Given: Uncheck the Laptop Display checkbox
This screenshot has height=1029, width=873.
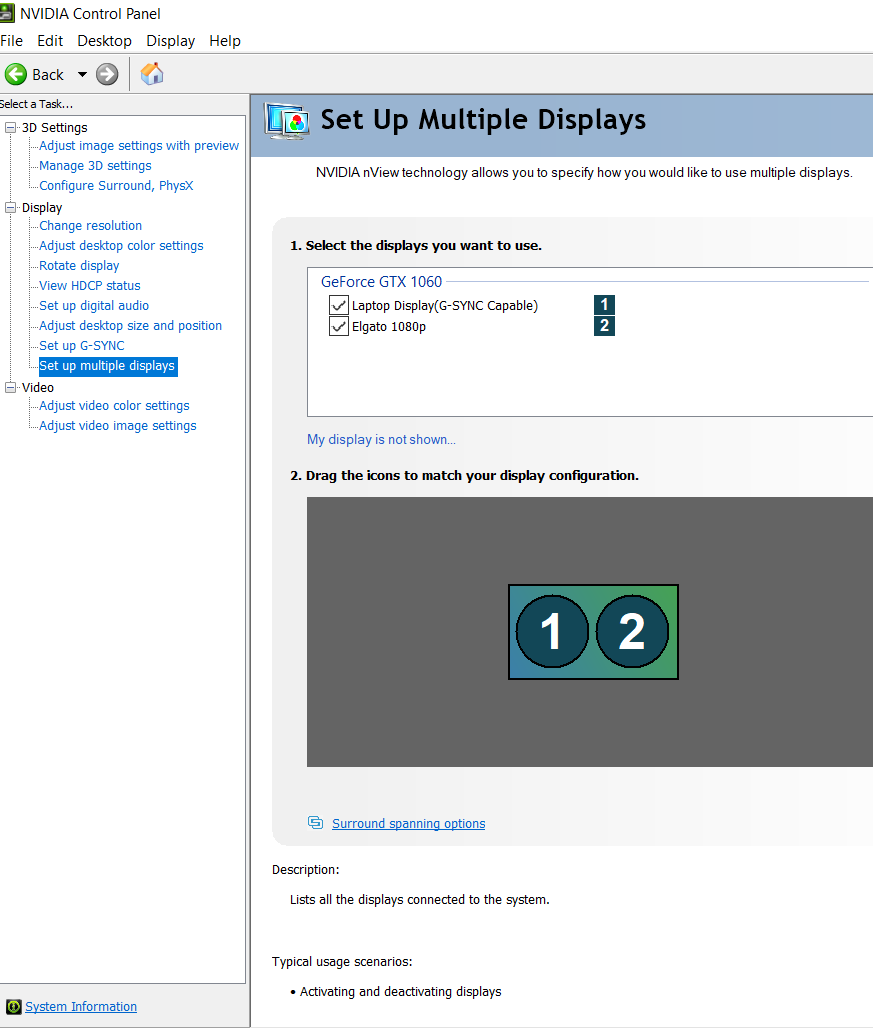Looking at the screenshot, I should [x=338, y=305].
